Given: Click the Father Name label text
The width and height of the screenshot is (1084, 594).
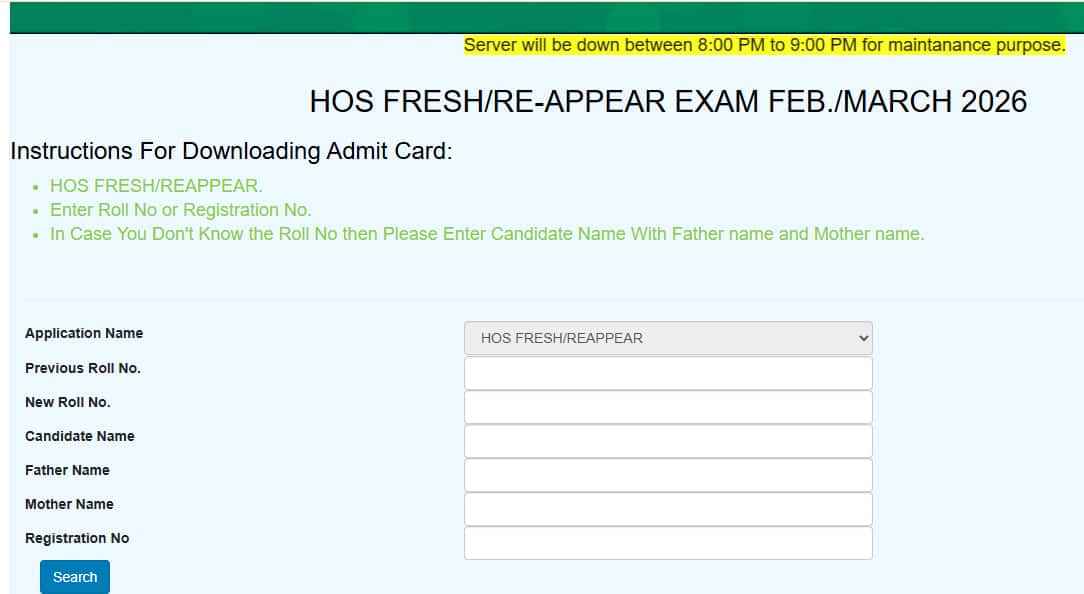Looking at the screenshot, I should point(68,470).
